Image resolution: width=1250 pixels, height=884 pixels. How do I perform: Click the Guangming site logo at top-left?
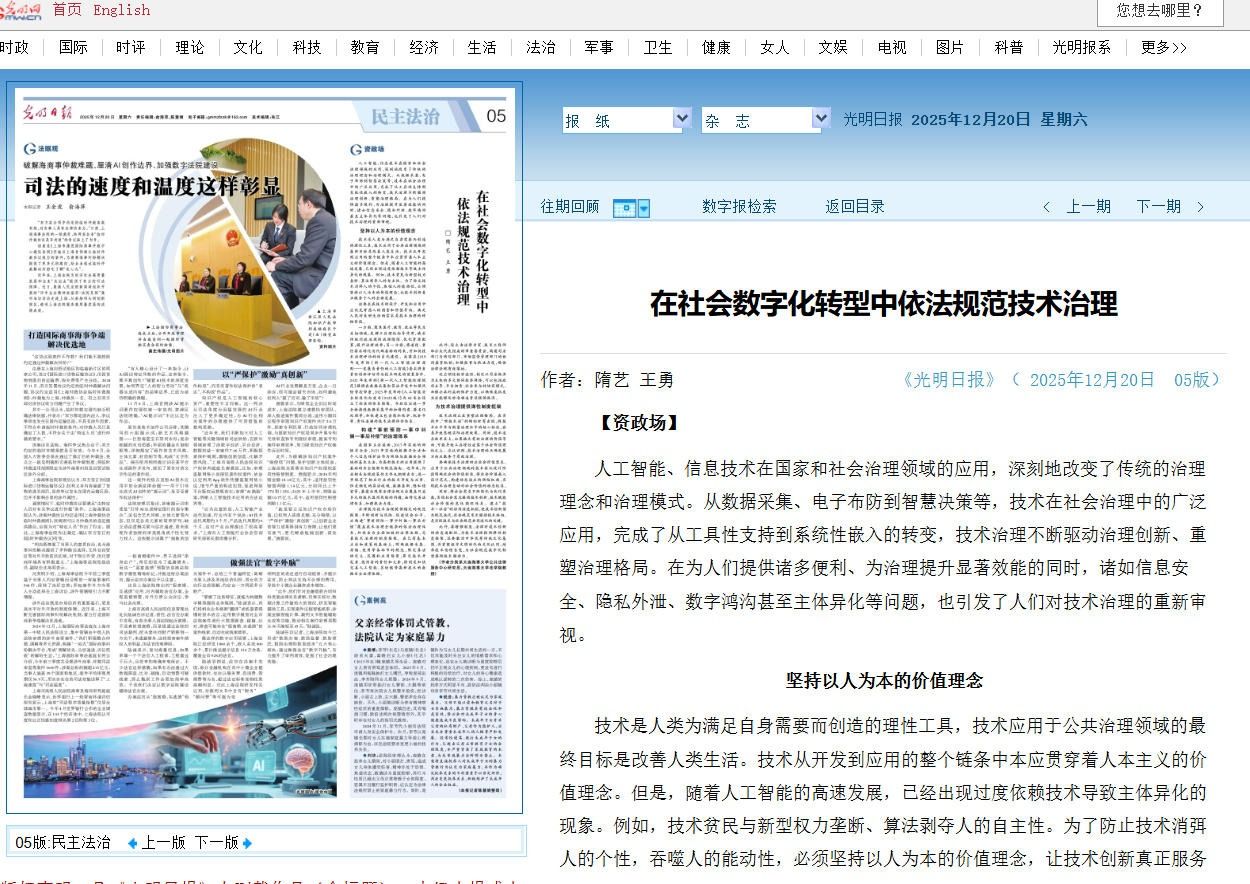point(21,9)
